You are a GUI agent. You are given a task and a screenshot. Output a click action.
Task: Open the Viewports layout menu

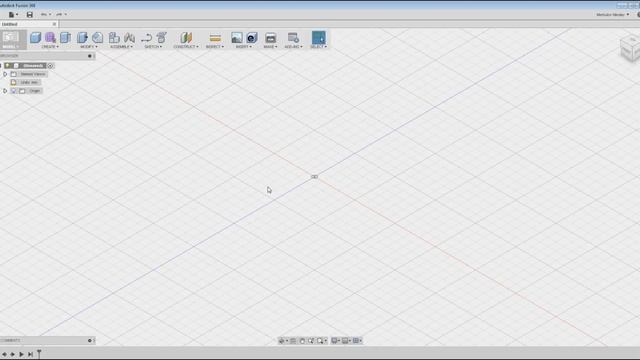tap(357, 340)
